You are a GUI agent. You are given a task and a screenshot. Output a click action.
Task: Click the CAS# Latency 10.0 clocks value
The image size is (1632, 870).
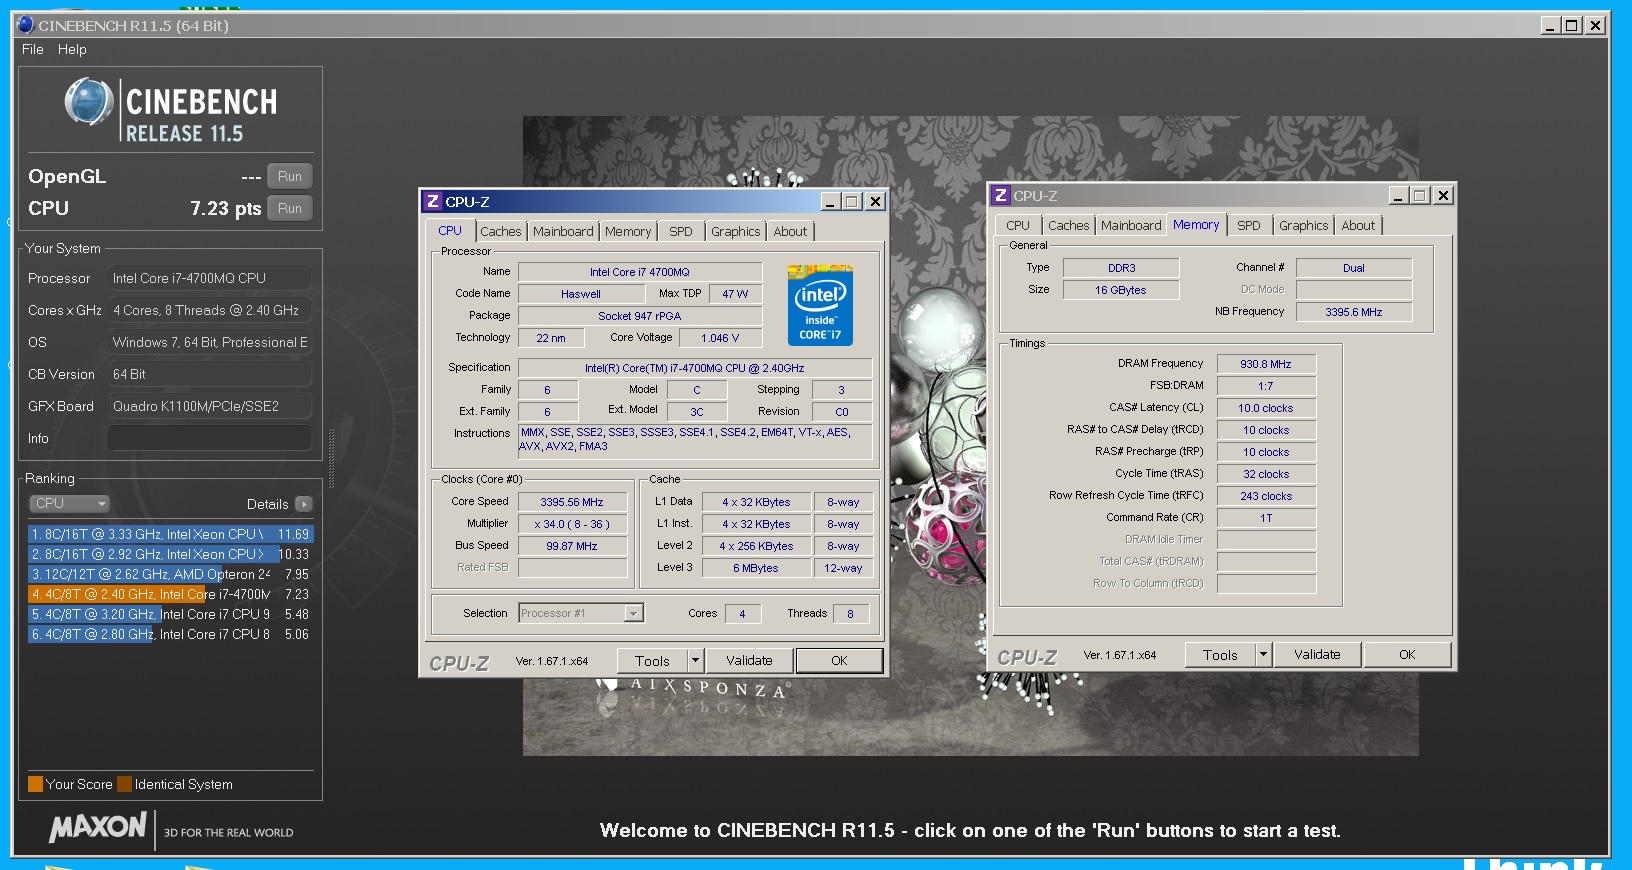coord(1266,408)
